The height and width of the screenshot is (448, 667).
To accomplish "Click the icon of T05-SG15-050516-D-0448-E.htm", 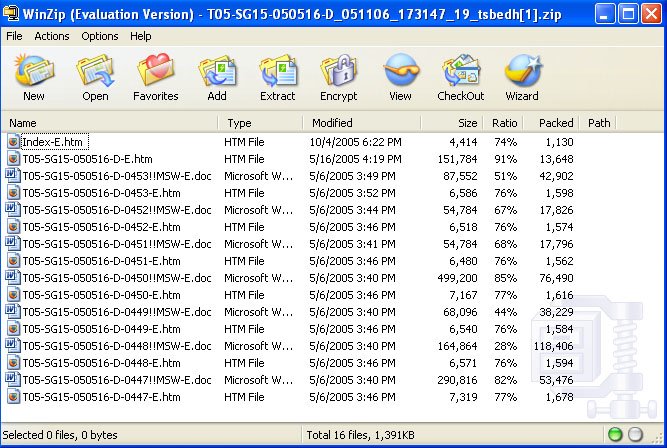I will click(13, 363).
